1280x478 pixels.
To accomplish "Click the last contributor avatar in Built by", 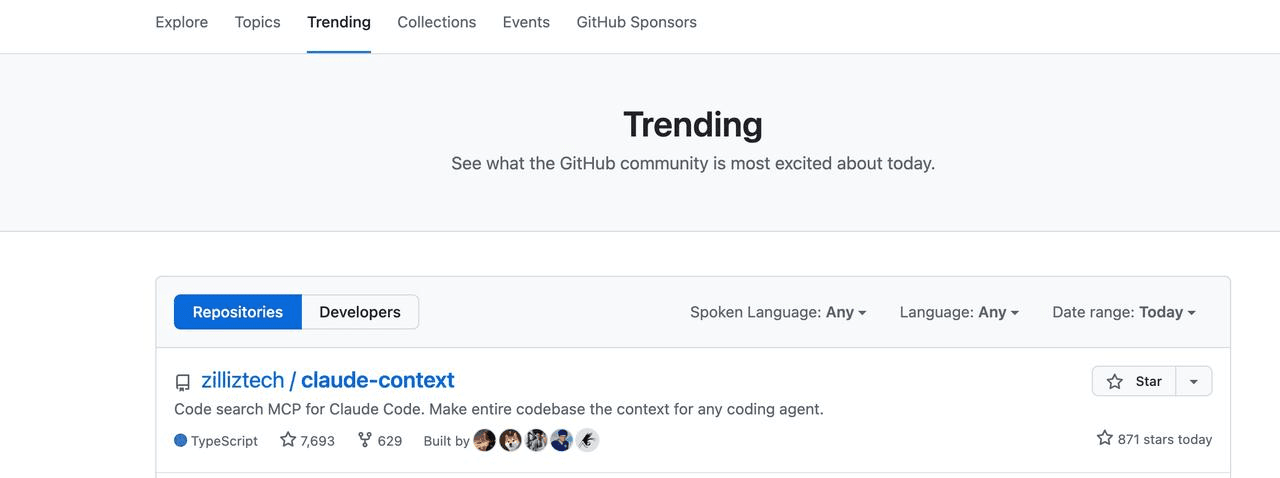I will coord(587,440).
